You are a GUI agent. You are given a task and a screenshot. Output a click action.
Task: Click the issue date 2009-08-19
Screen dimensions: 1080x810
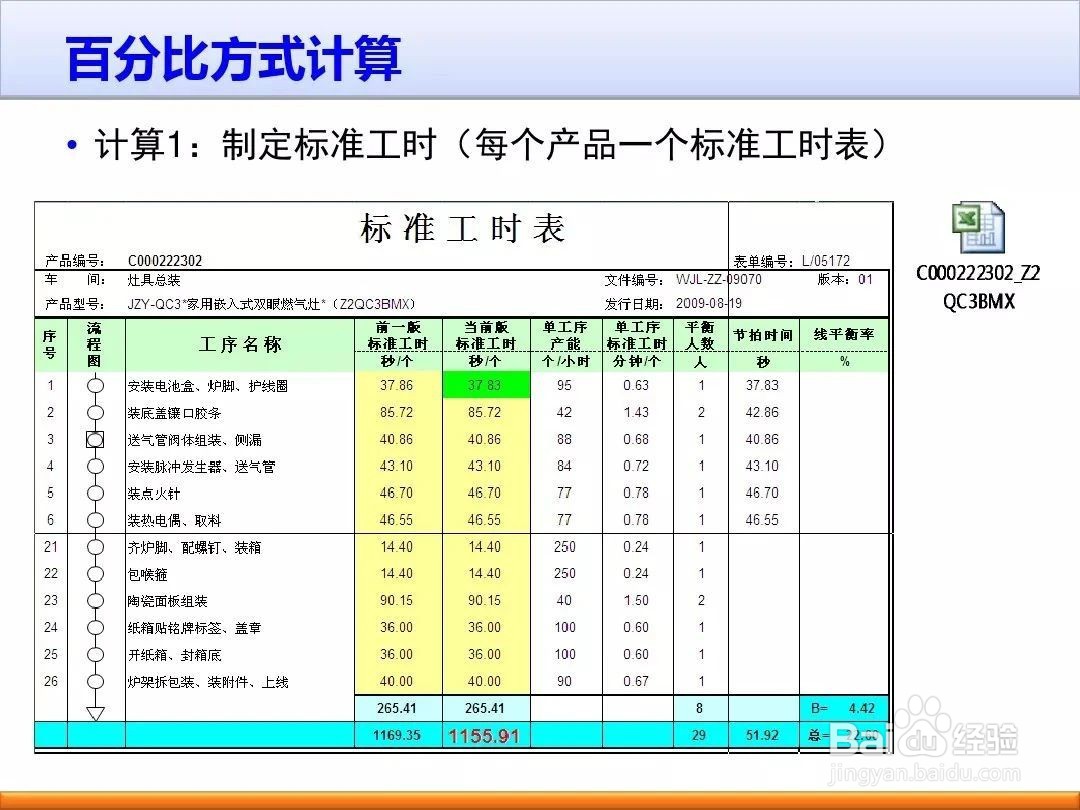click(709, 304)
